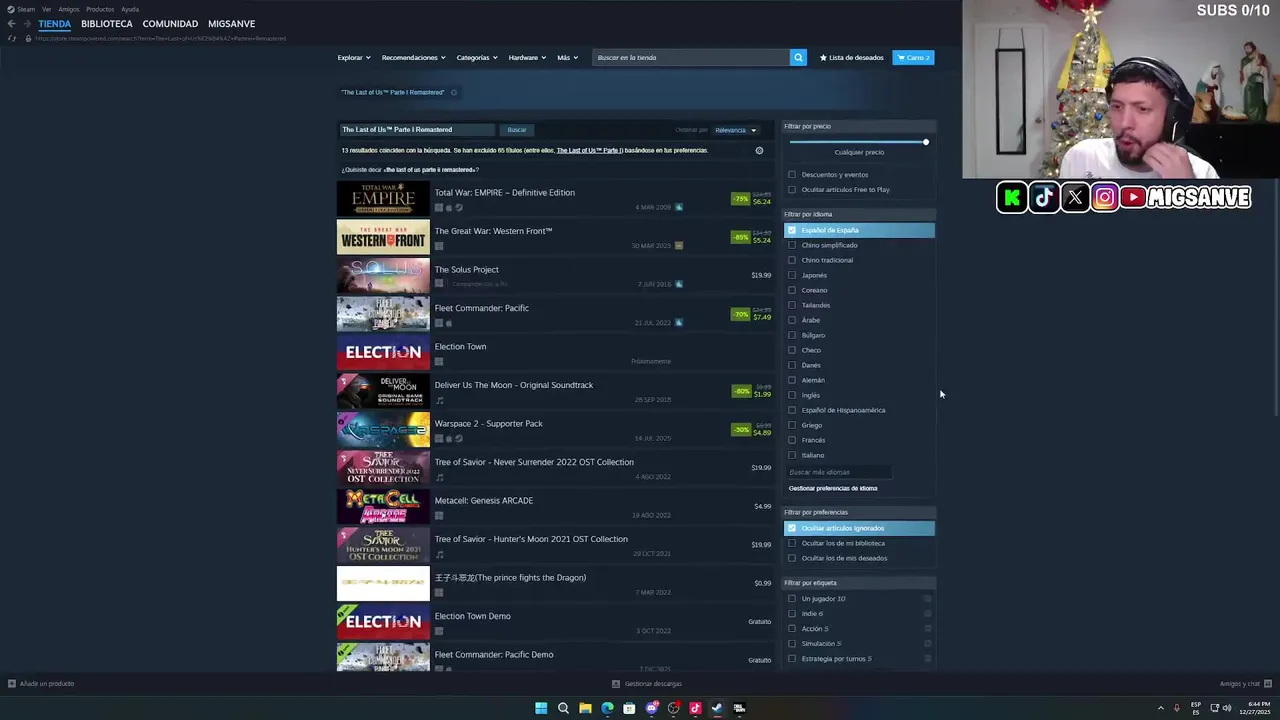Viewport: 1280px width, 720px height.
Task: Click the Election Town game thumbnail
Action: click(x=383, y=352)
